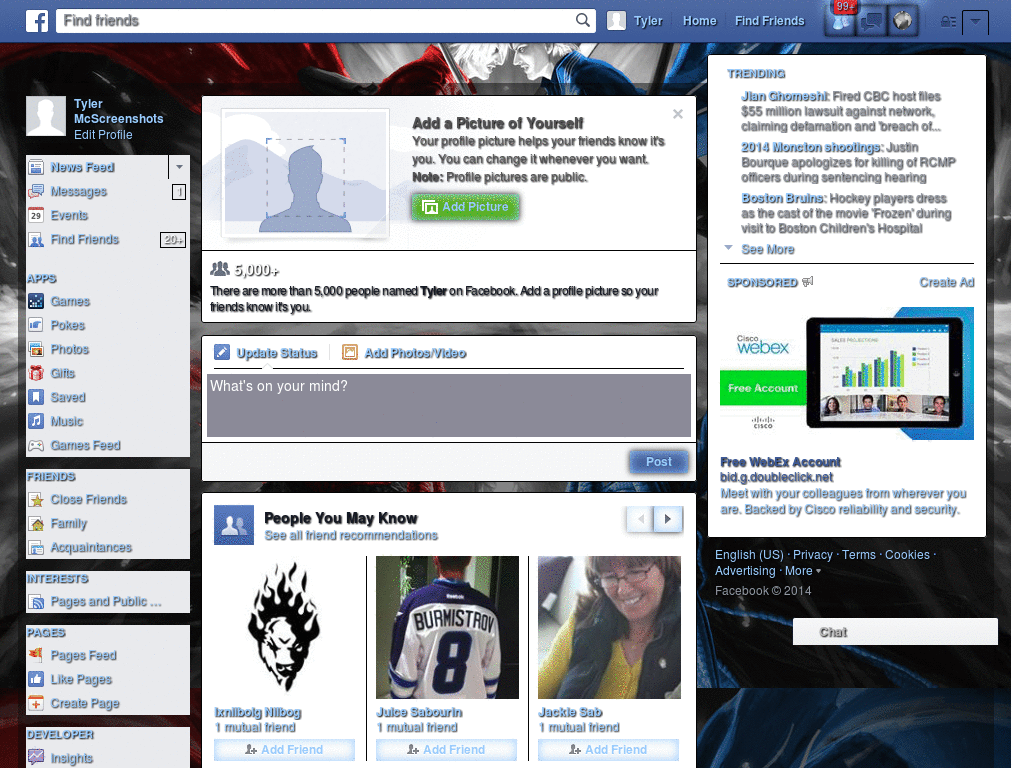This screenshot has height=768, width=1024.
Task: Click the Family house icon
Action: coord(36,524)
